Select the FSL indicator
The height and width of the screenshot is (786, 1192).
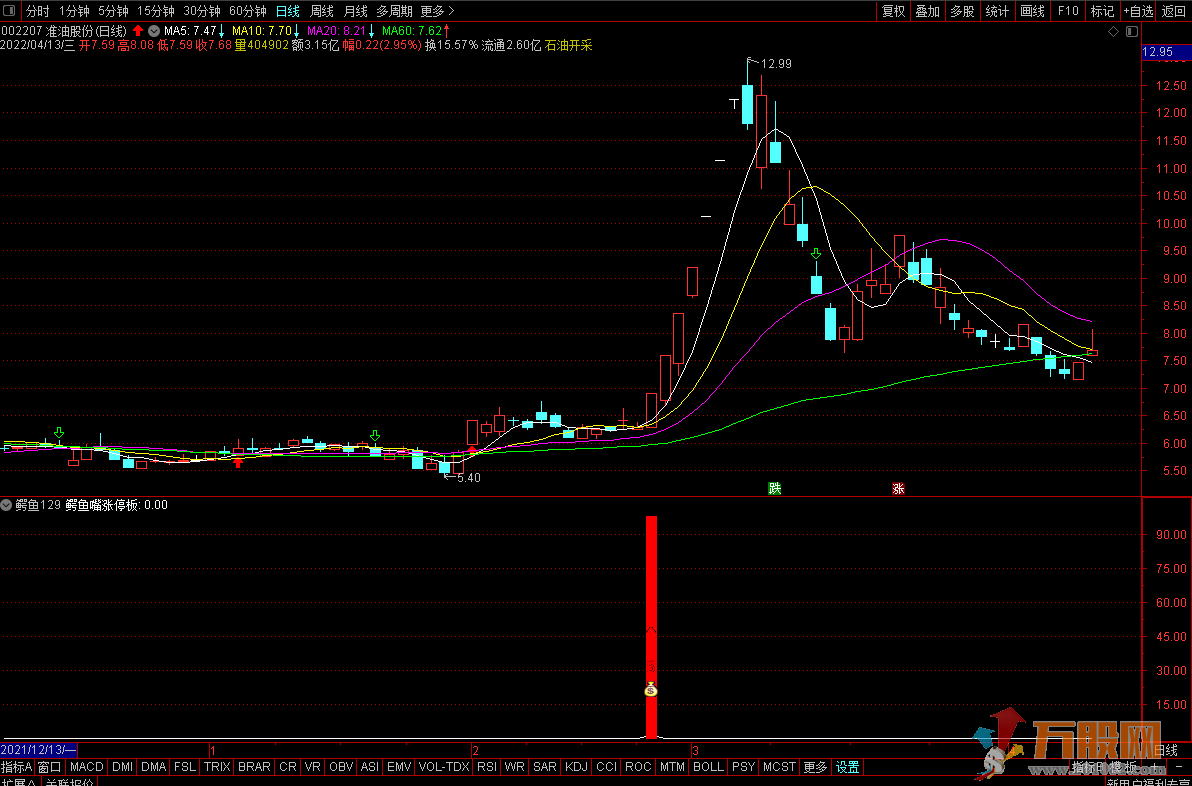tap(185, 767)
